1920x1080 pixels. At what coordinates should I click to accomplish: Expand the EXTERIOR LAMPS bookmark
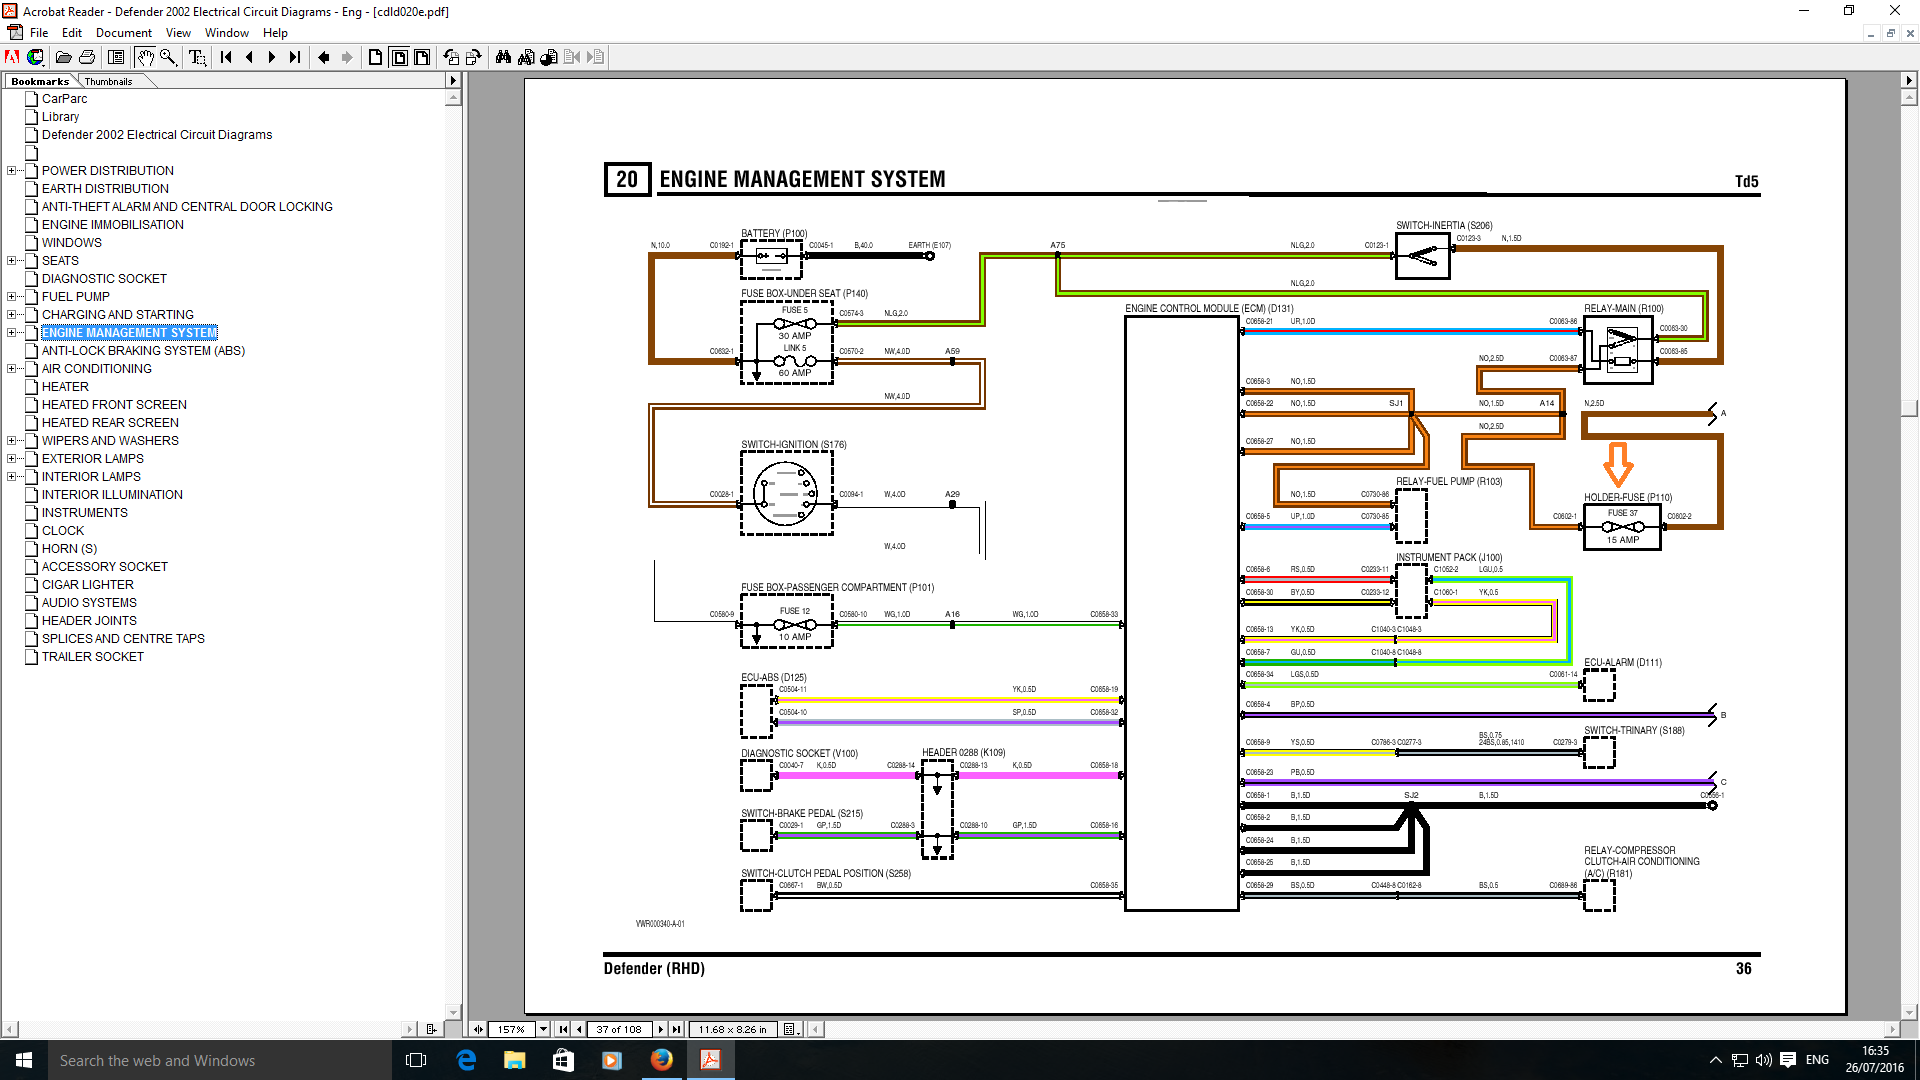(x=11, y=459)
